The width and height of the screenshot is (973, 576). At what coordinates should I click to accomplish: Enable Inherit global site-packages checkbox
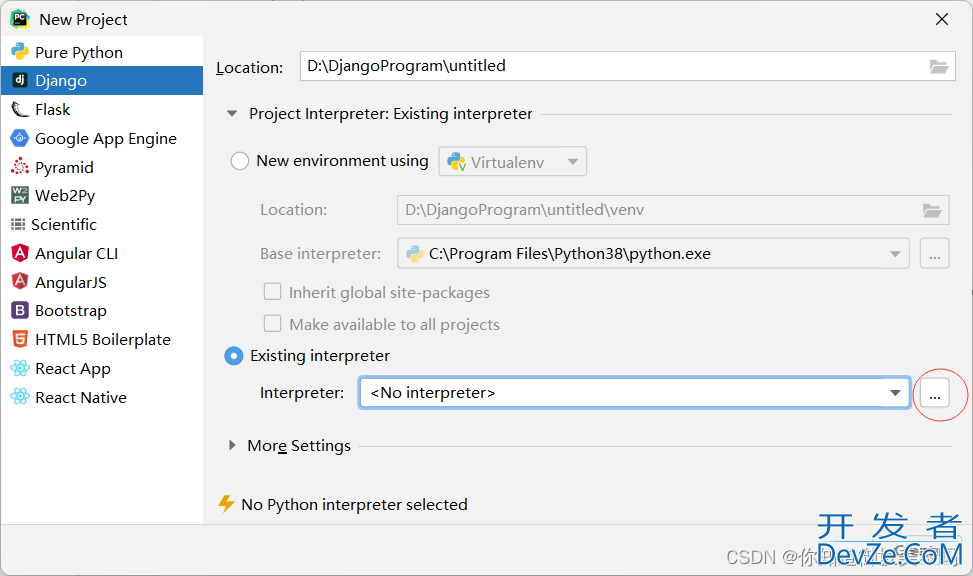272,292
